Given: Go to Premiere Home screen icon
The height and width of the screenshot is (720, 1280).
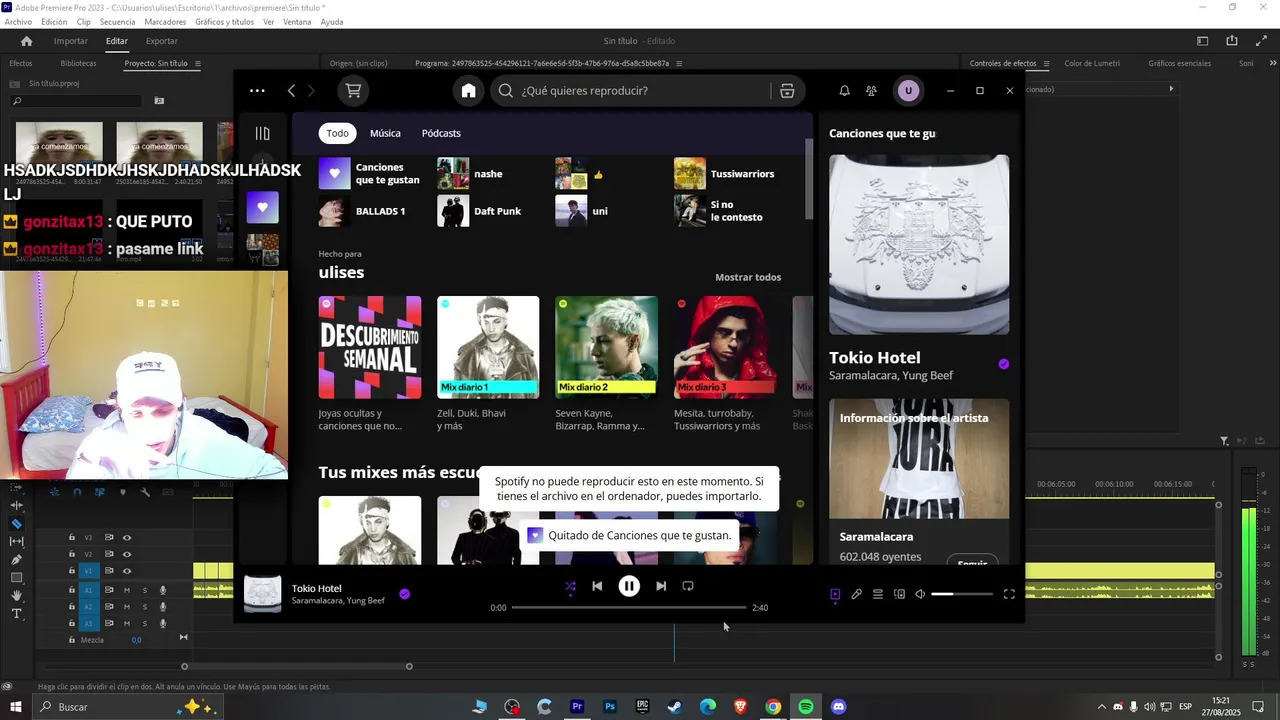Looking at the screenshot, I should point(27,41).
